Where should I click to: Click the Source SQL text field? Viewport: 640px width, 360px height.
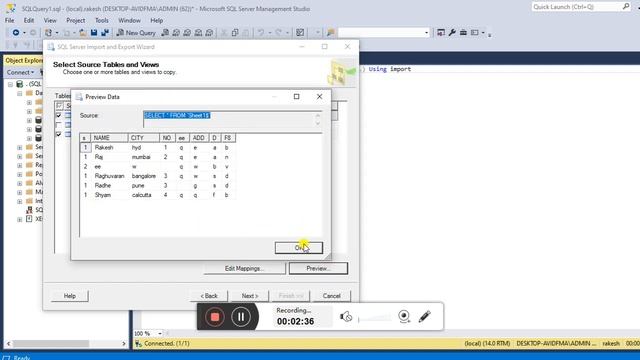coord(233,119)
